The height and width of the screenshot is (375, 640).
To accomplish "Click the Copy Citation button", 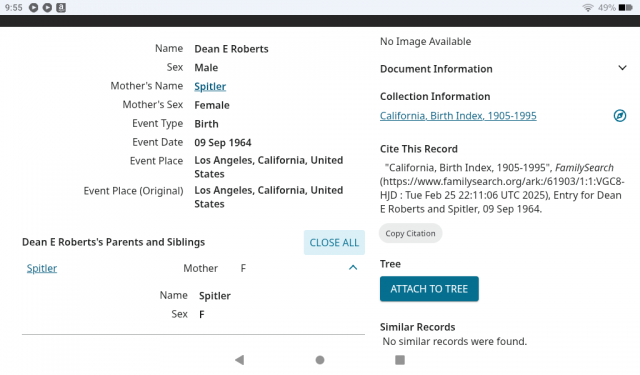I will (x=410, y=233).
